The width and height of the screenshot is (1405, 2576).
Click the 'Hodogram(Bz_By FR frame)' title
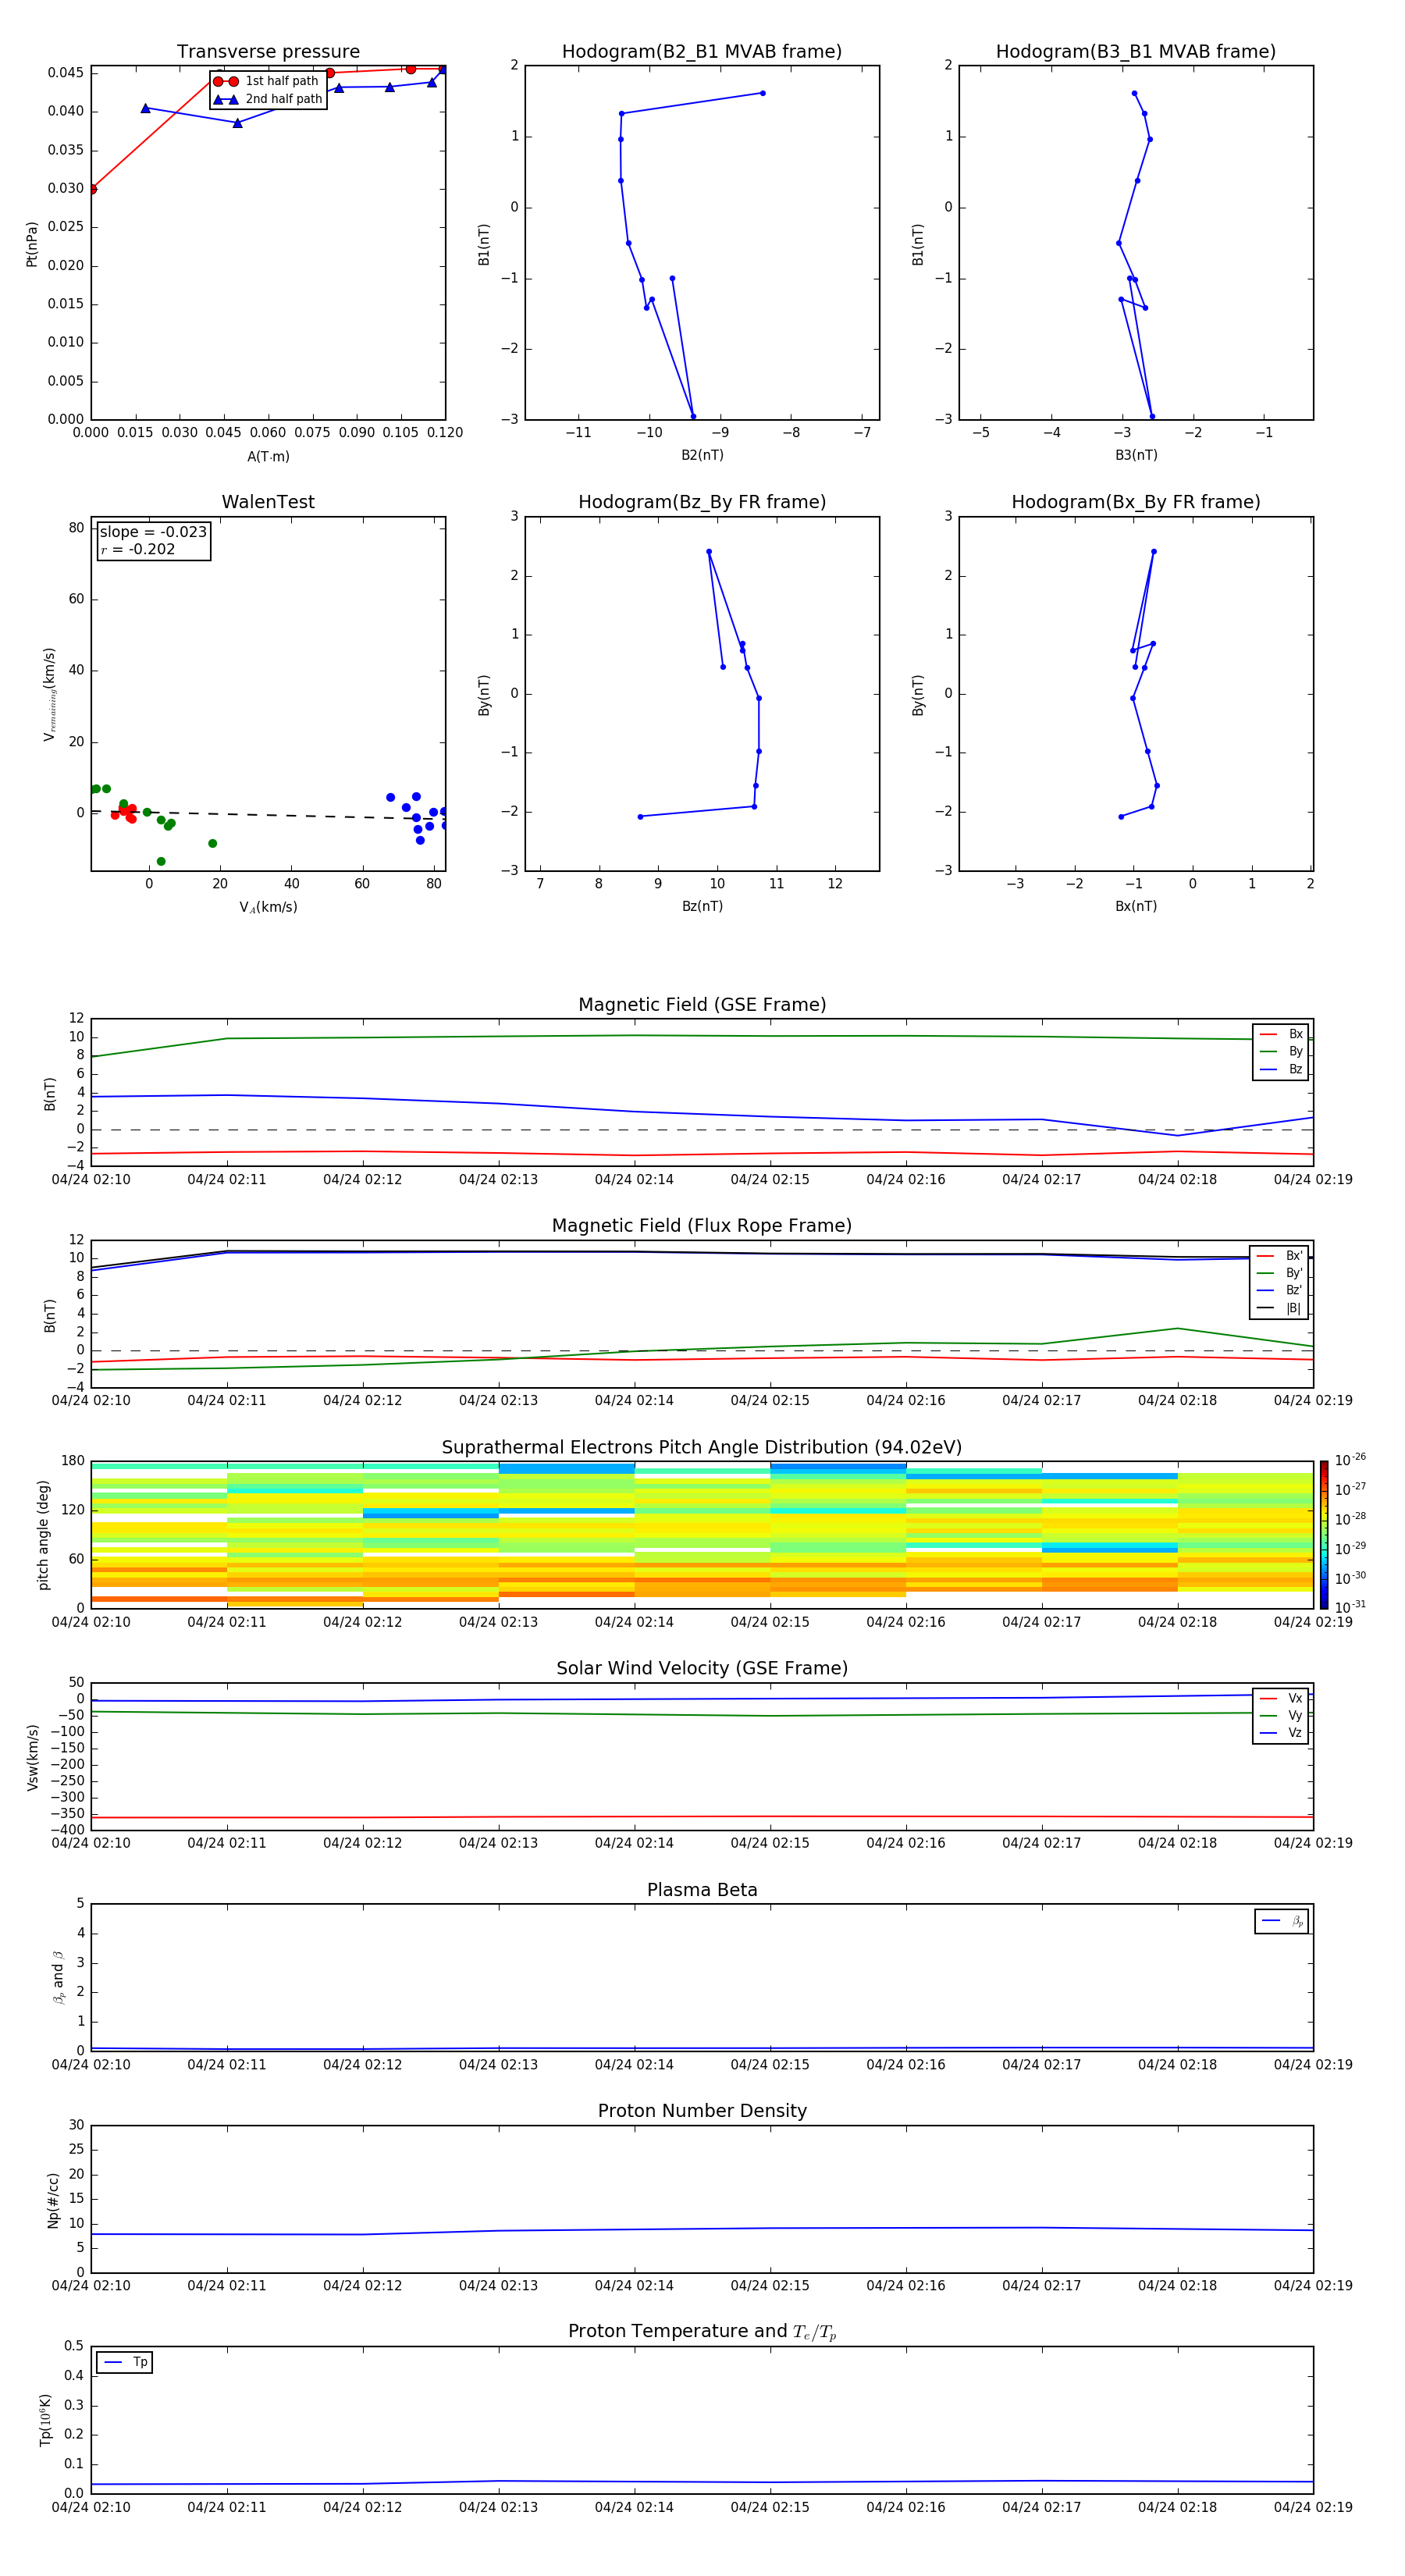(702, 502)
